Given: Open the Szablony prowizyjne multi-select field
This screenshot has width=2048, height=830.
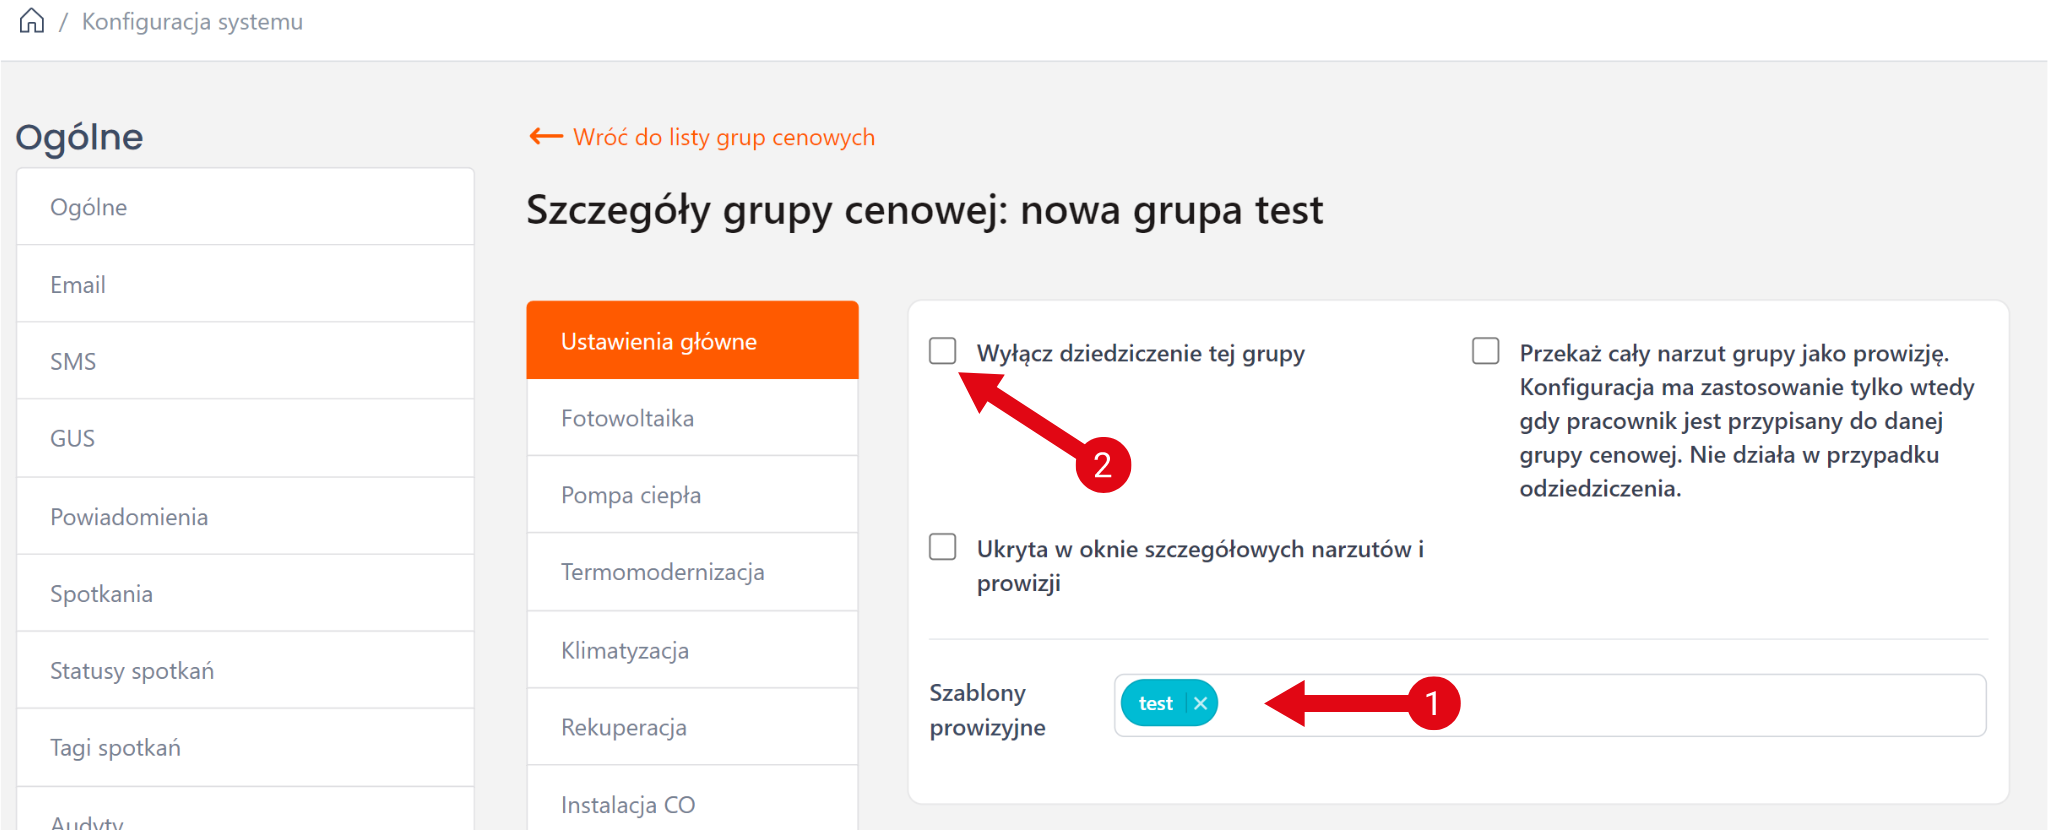Looking at the screenshot, I should (x=1600, y=705).
